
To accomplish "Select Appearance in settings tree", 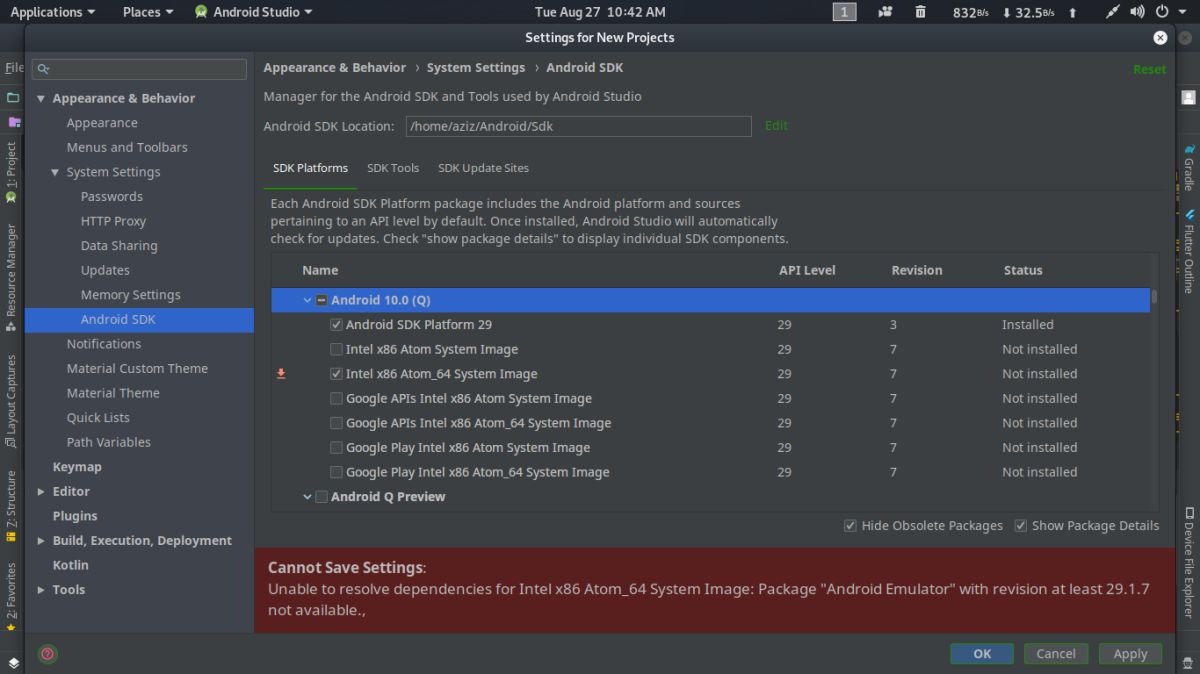I will 102,123.
